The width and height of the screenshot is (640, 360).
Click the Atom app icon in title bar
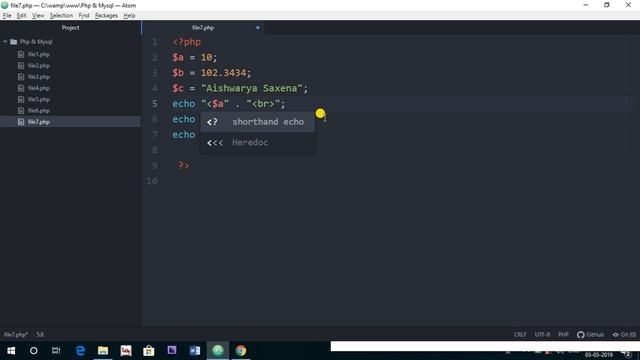coord(5,5)
